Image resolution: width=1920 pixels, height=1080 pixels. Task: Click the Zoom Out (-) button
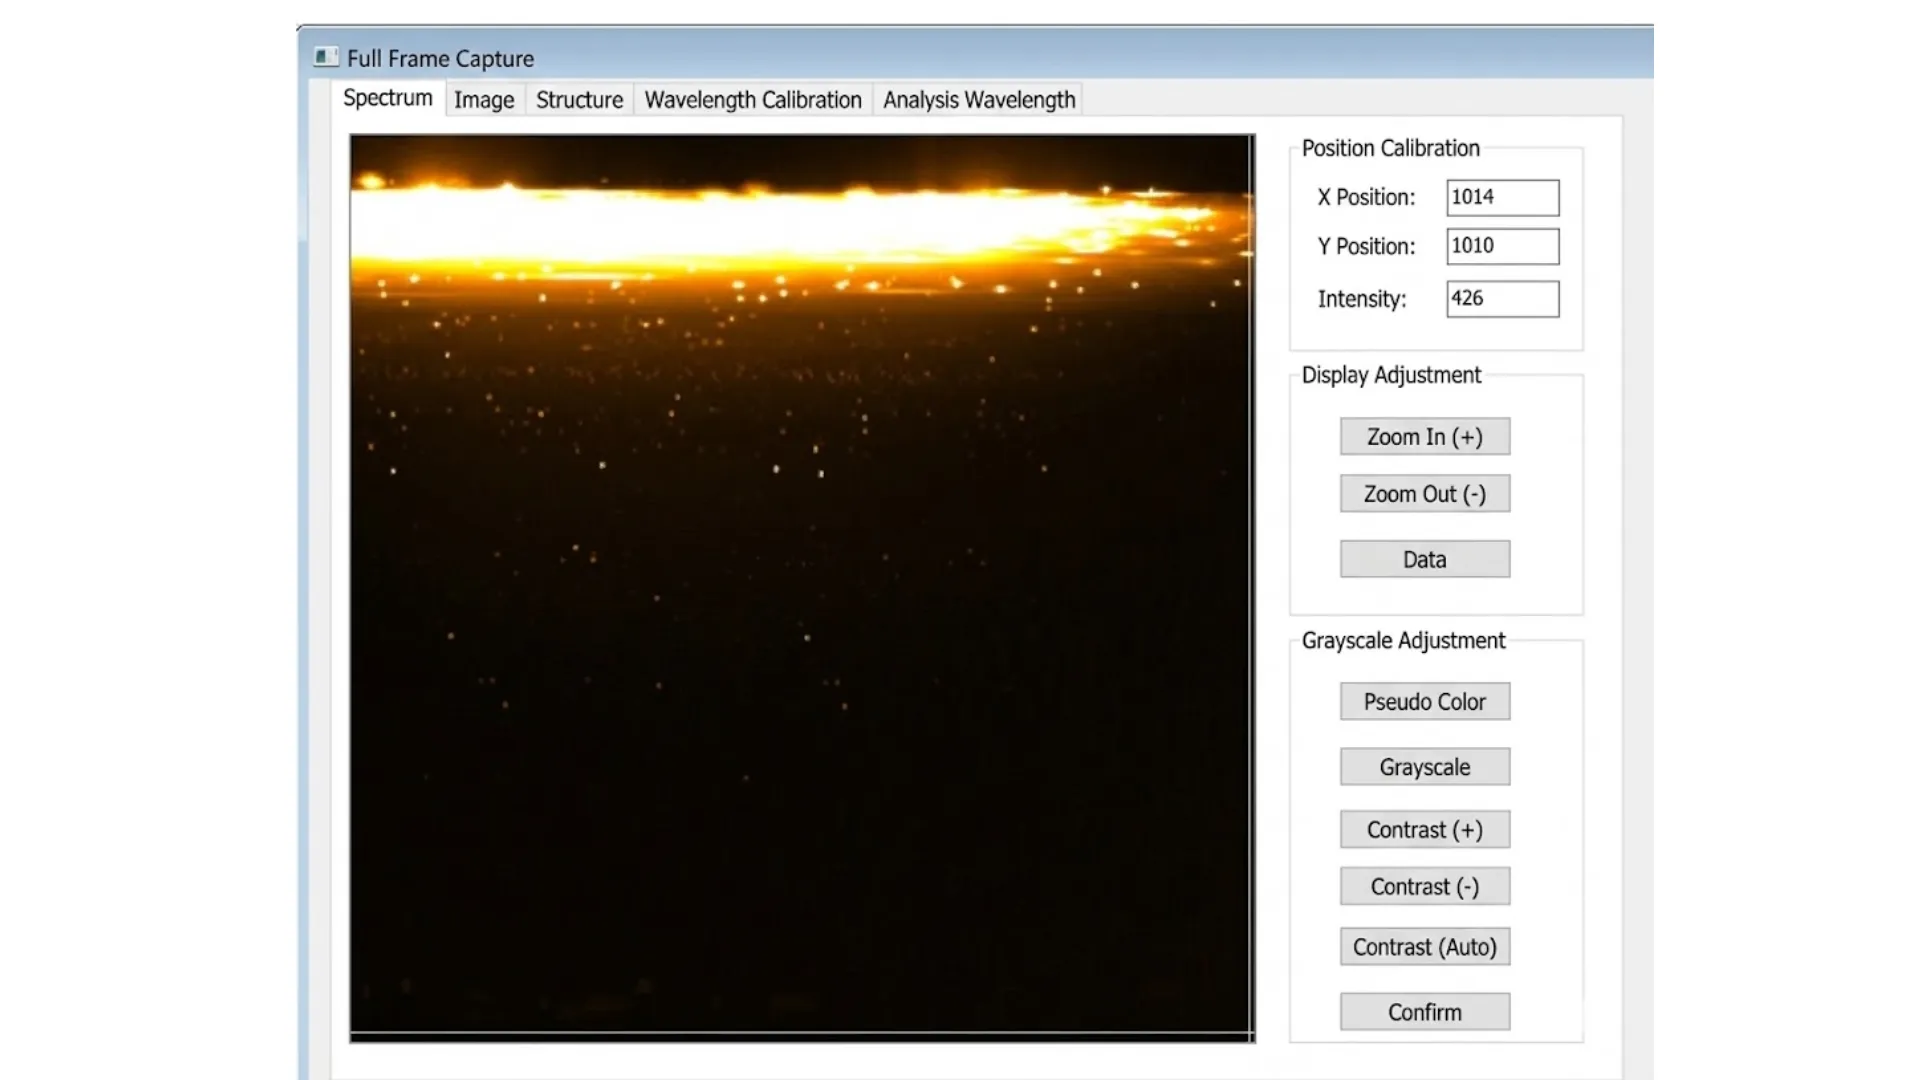point(1425,494)
